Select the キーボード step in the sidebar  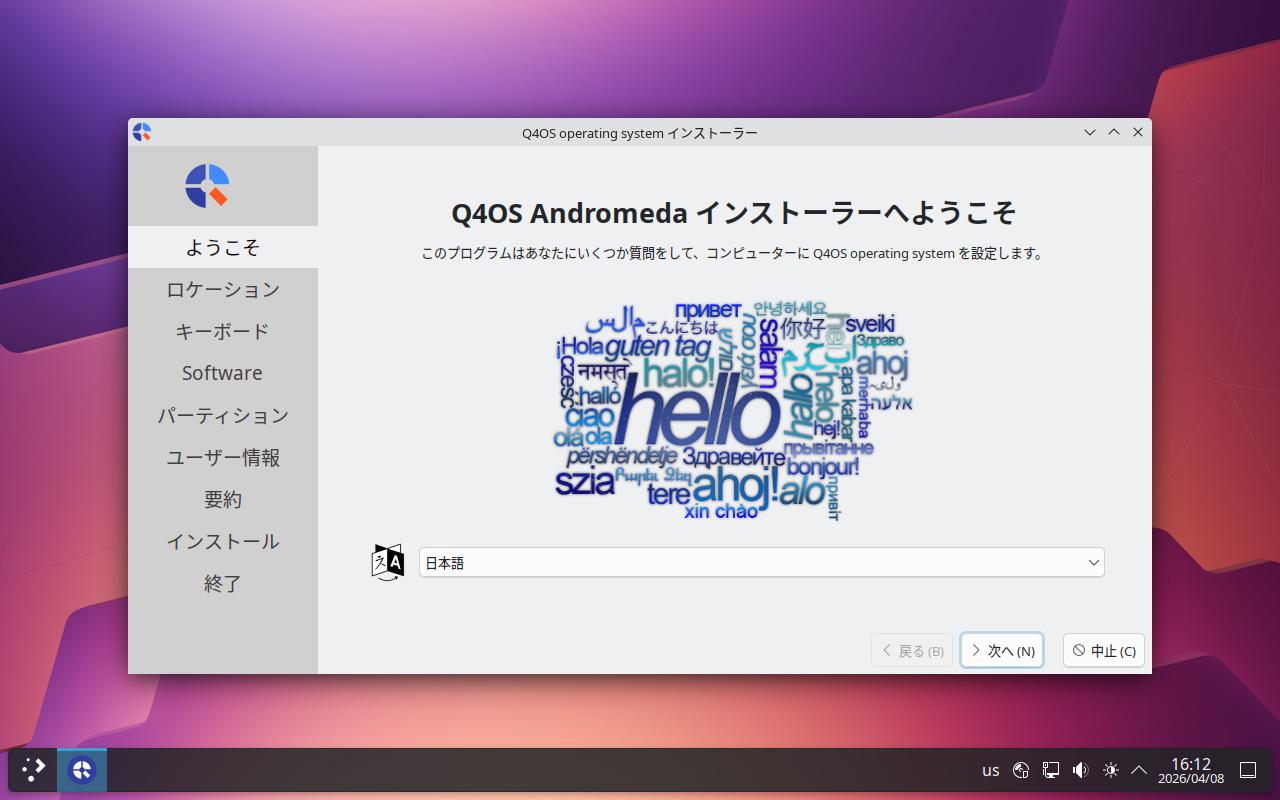click(x=223, y=332)
